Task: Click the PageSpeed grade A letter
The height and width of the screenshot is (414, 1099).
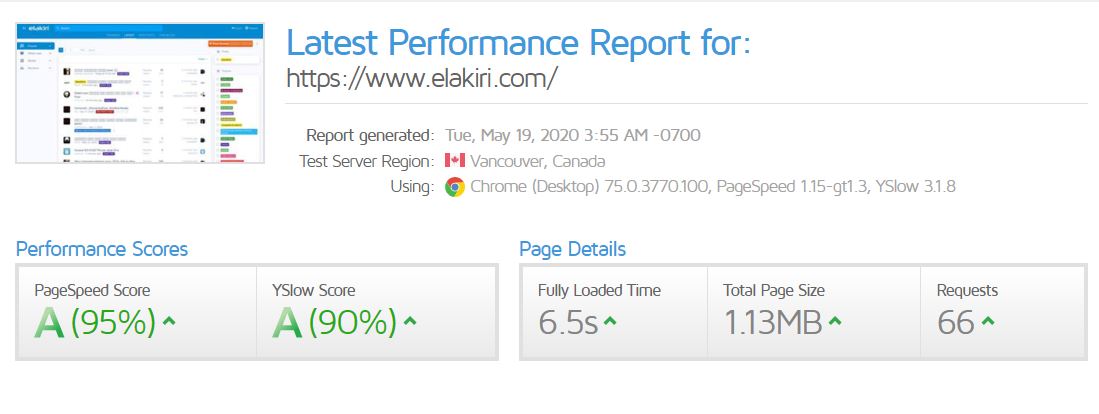Action: (49, 323)
